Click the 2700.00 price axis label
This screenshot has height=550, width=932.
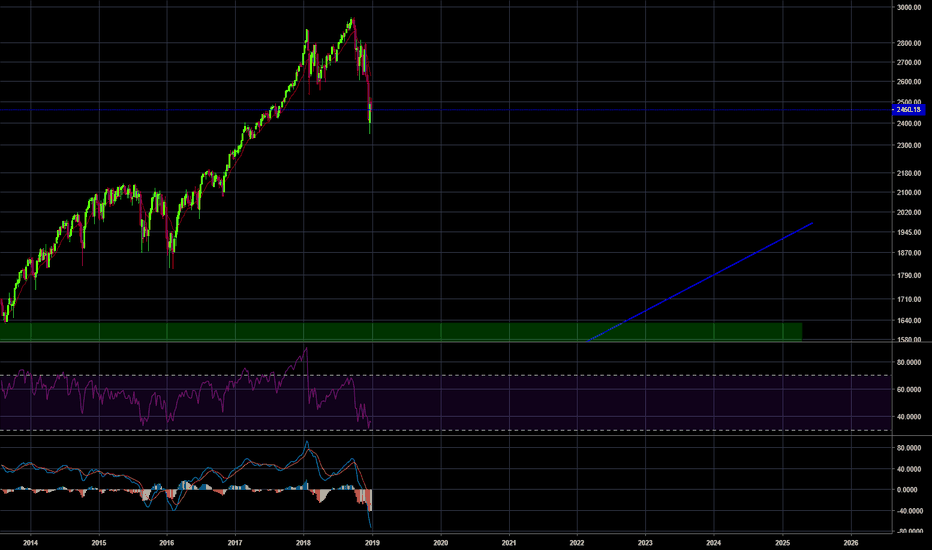pyautogui.click(x=909, y=62)
